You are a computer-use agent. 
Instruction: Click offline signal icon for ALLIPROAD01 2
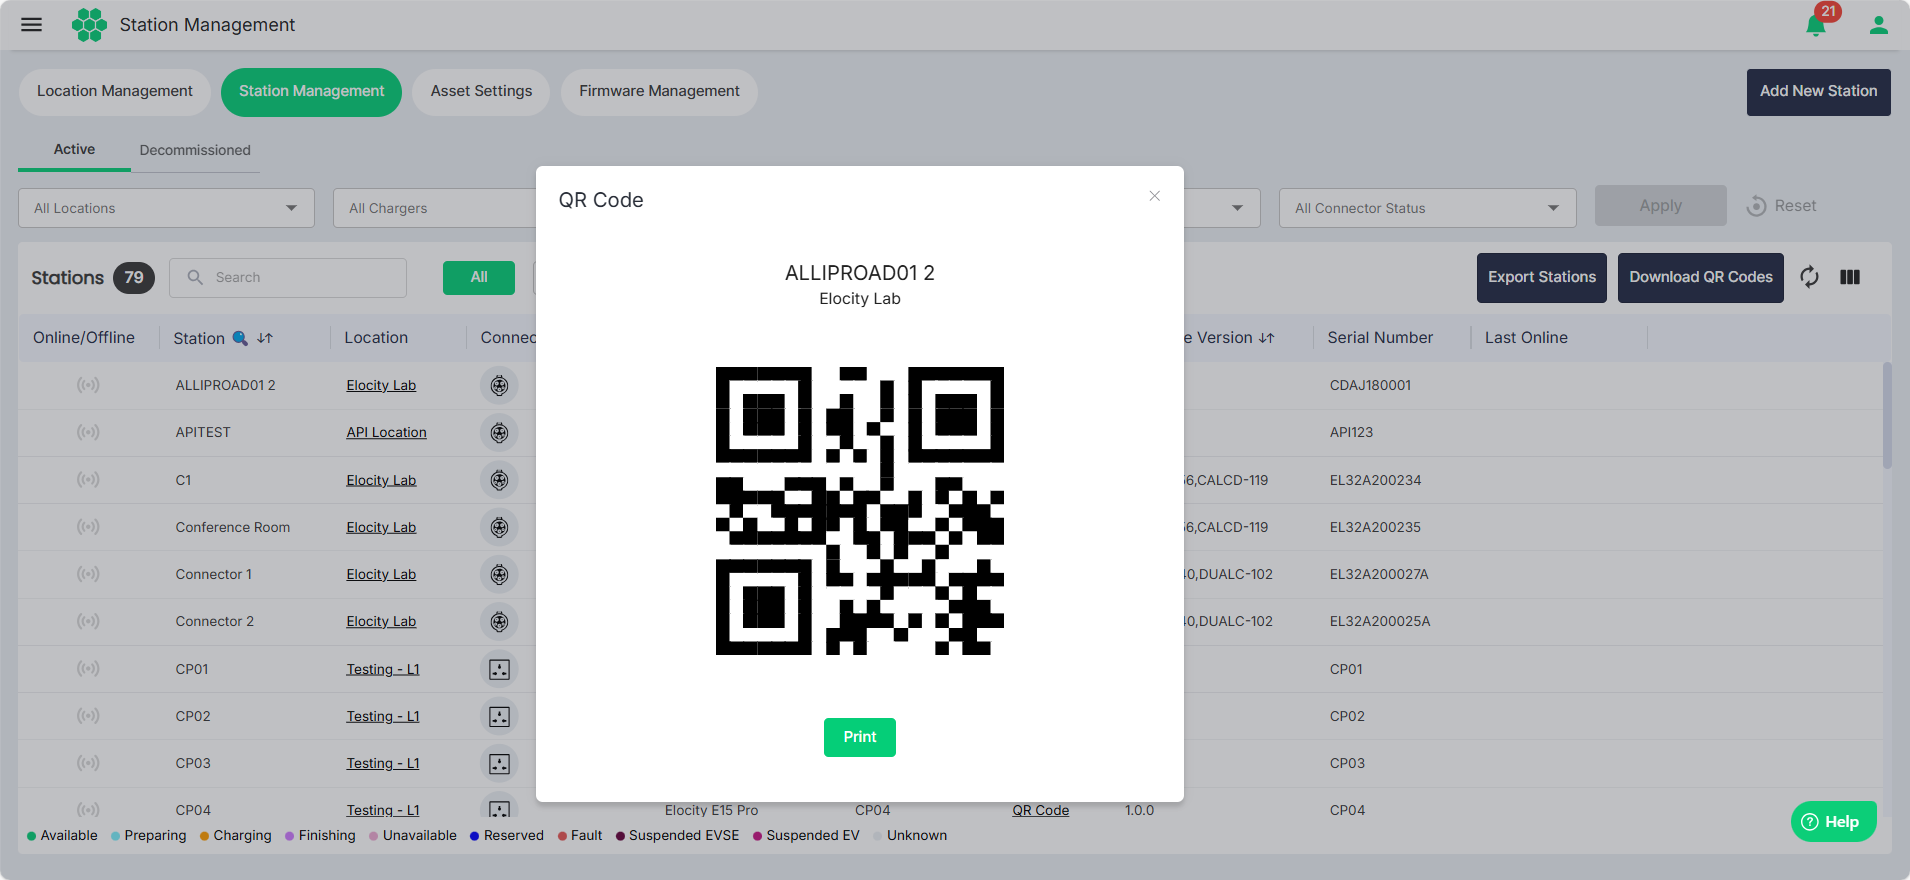point(88,385)
